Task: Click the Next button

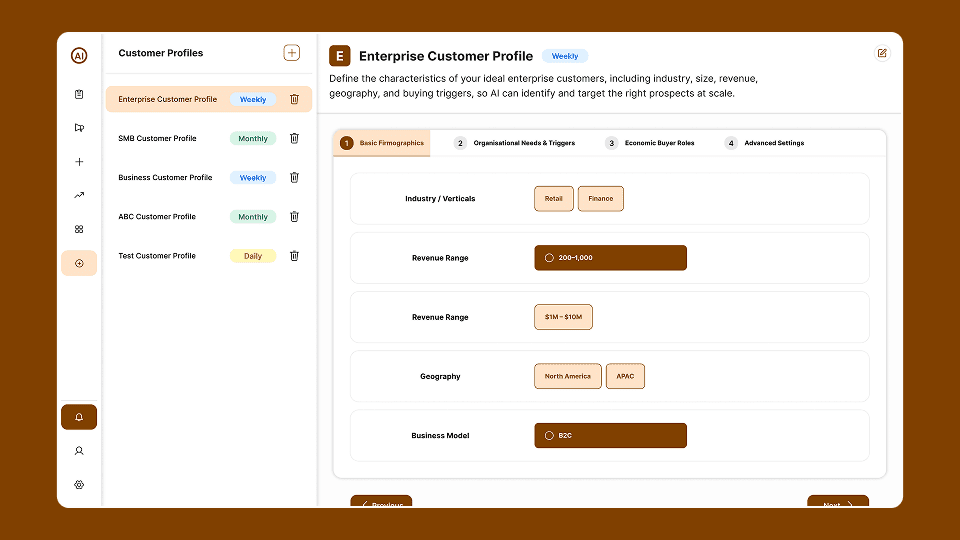Action: pyautogui.click(x=838, y=502)
